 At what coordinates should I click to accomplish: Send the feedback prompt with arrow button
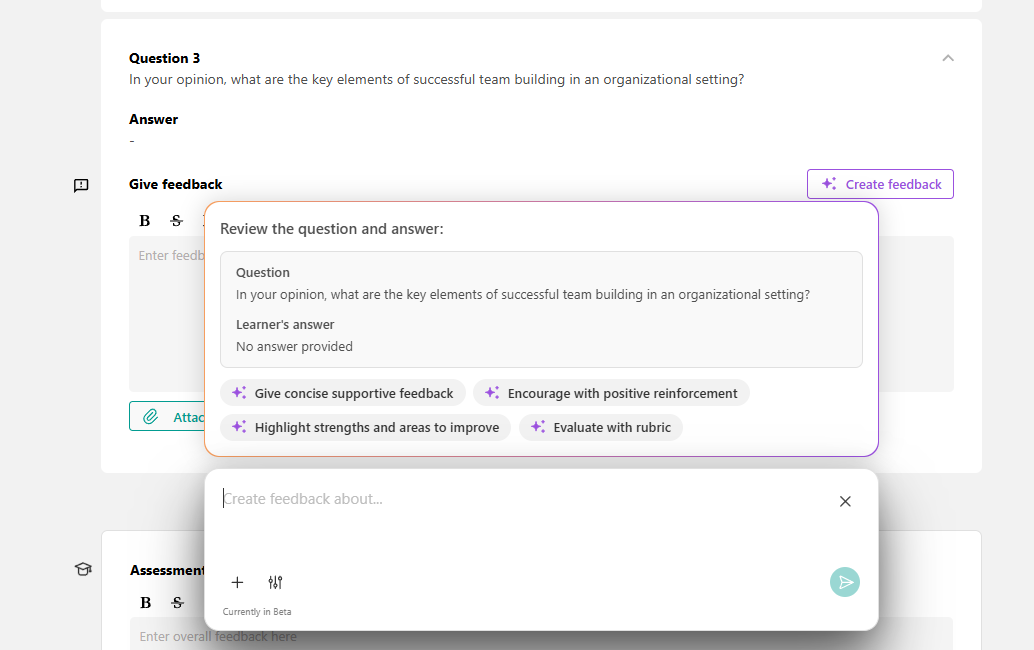[x=845, y=582]
